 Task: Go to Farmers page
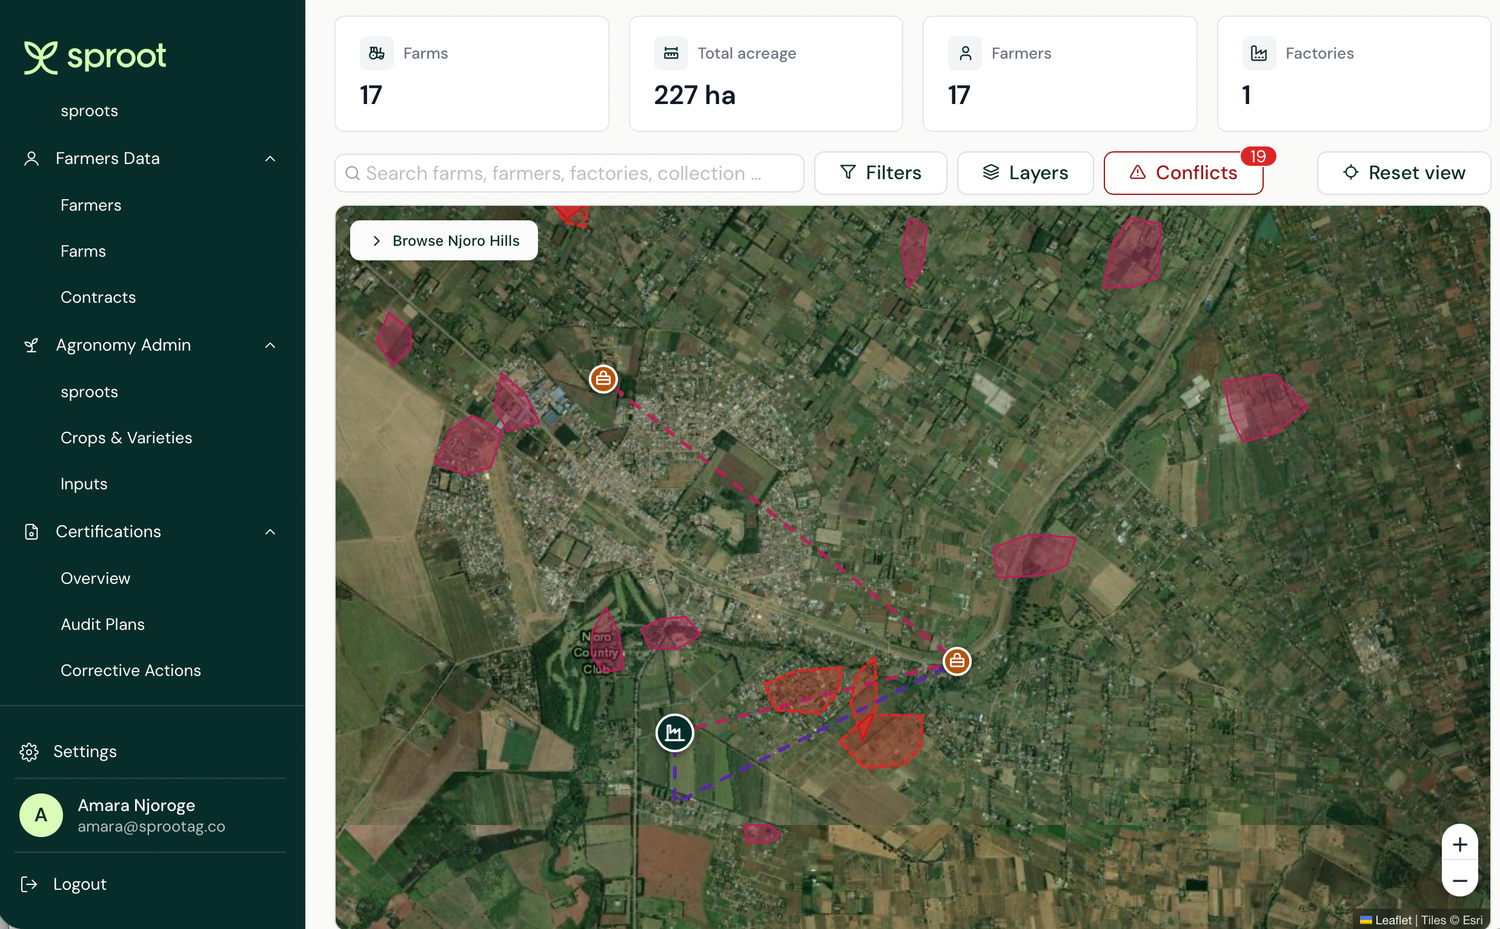pos(91,205)
